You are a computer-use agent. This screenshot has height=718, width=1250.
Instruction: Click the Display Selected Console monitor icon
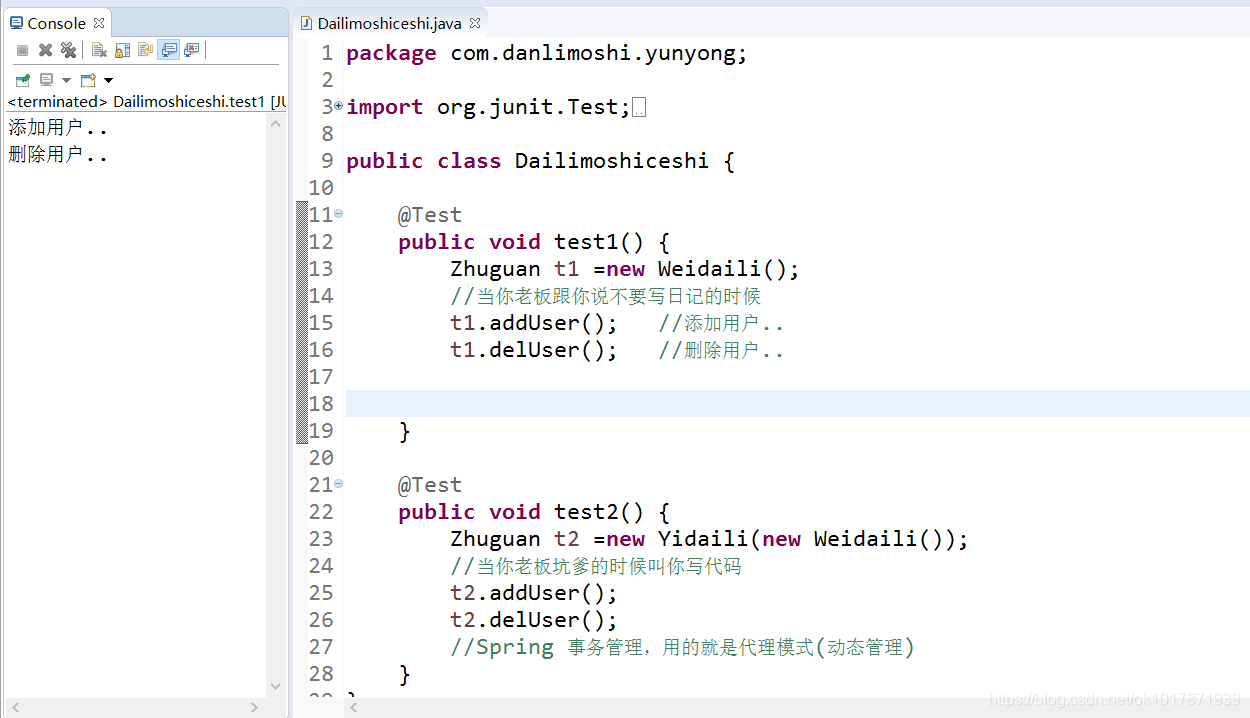point(46,80)
